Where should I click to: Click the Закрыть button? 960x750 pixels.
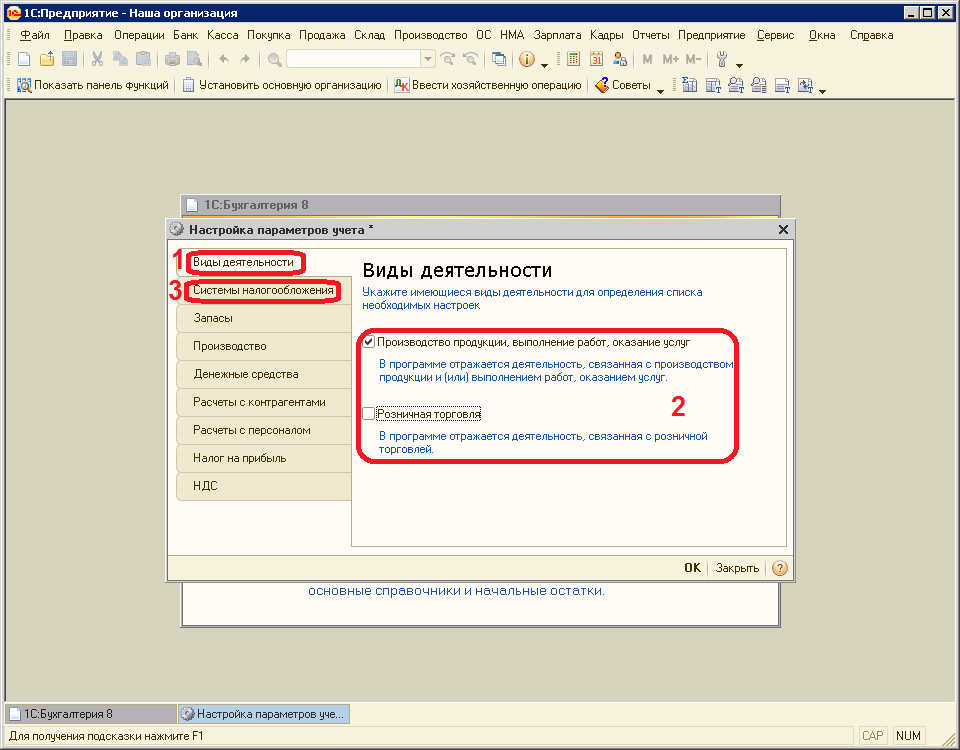[x=737, y=568]
